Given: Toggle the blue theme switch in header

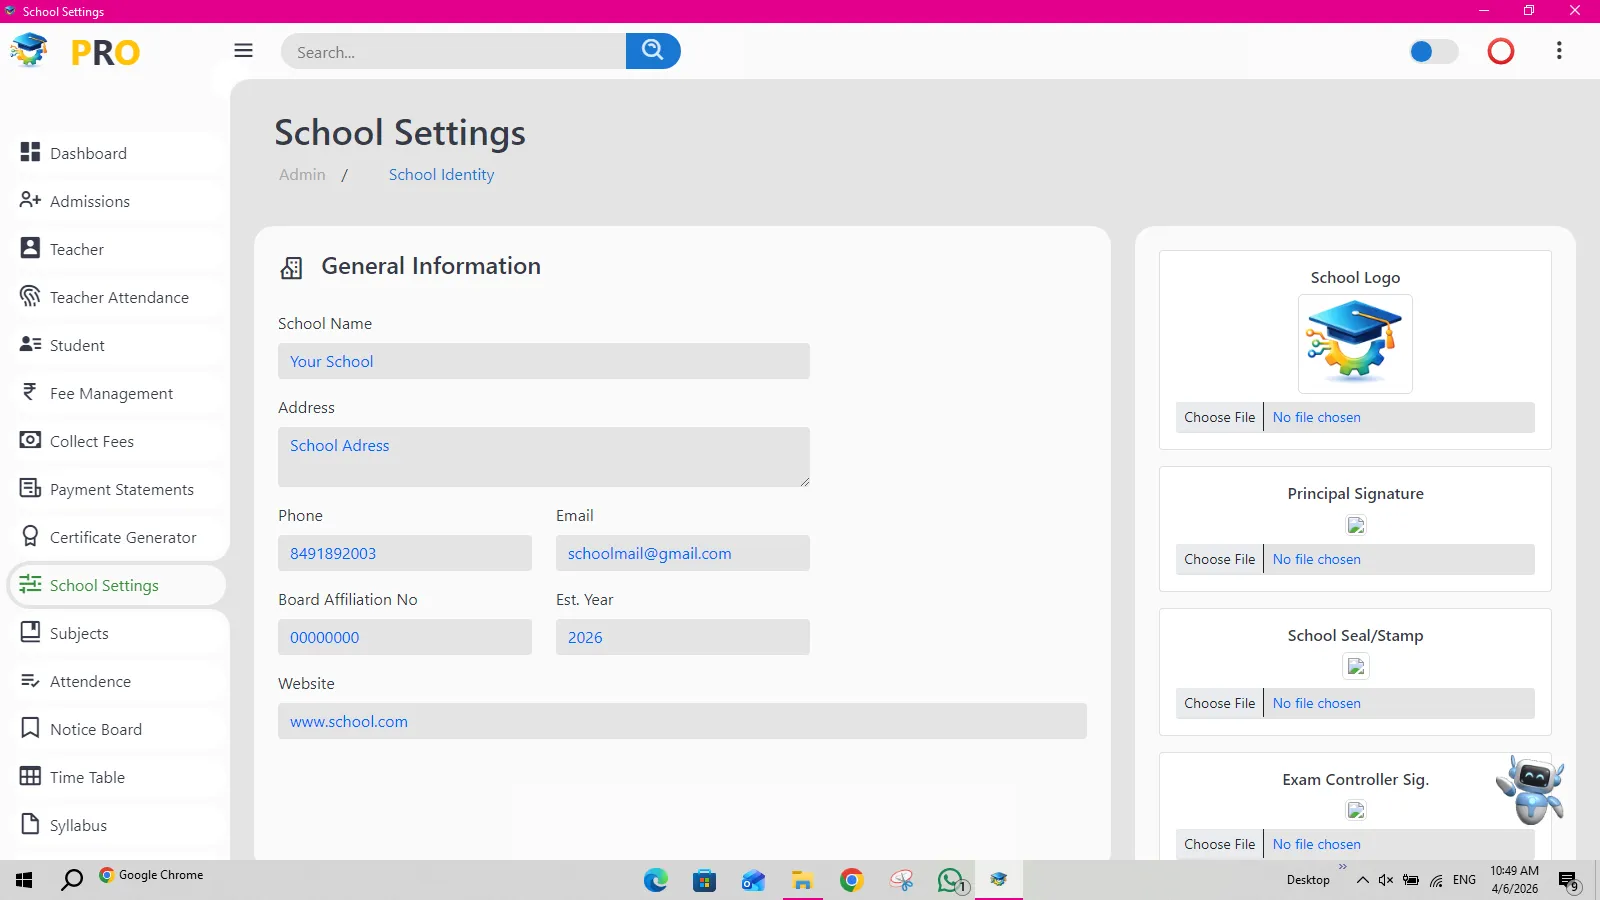Looking at the screenshot, I should click(x=1433, y=51).
